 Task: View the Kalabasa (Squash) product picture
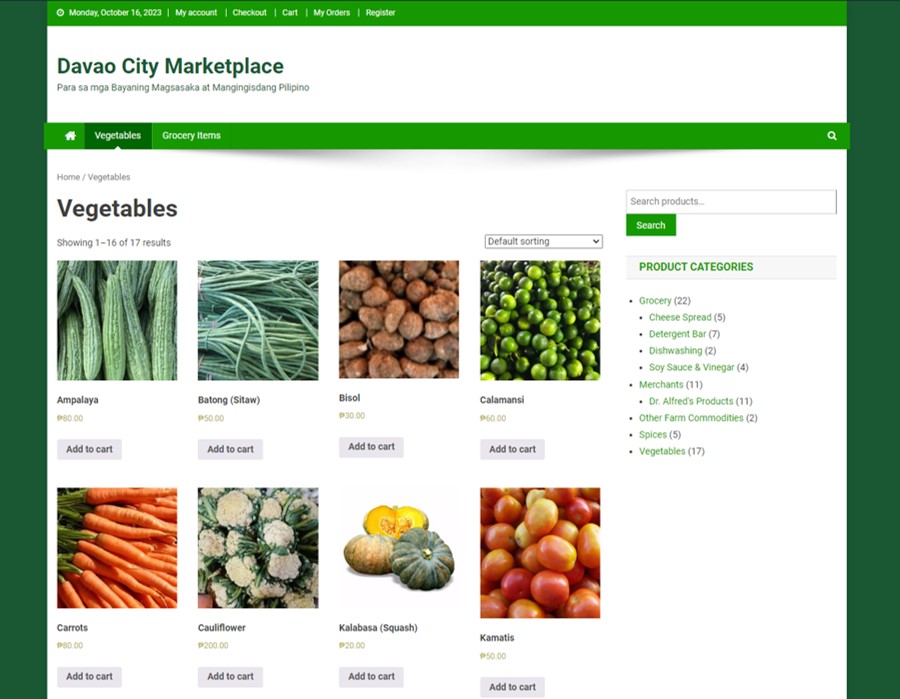399,548
